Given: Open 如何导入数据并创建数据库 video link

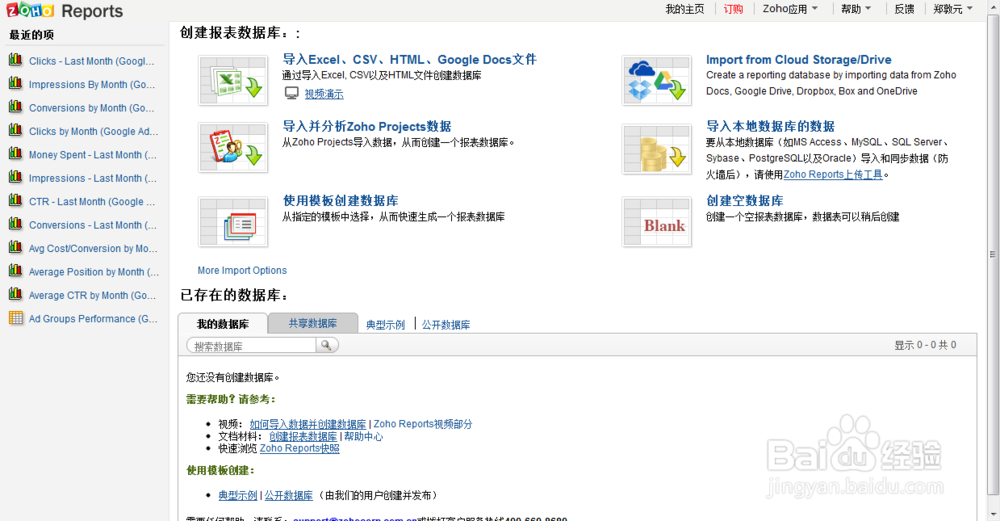Looking at the screenshot, I should (308, 424).
